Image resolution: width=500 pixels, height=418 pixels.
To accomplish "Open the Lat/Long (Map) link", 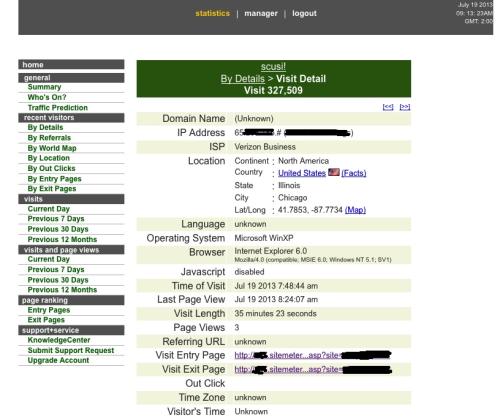I will pos(355,210).
